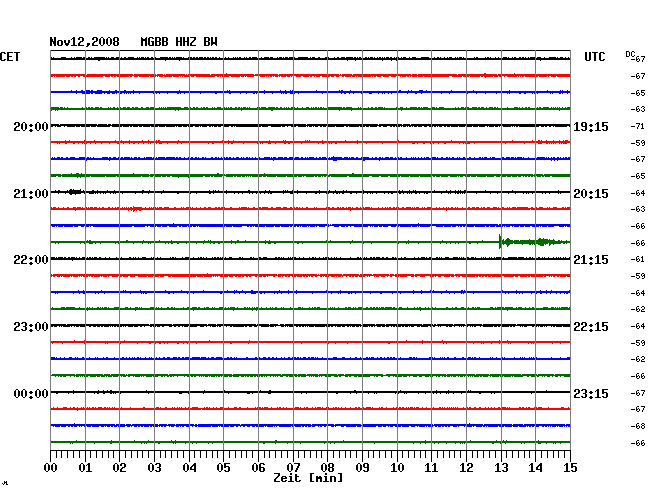Click the 19:15 UTC time label

[x=591, y=127]
